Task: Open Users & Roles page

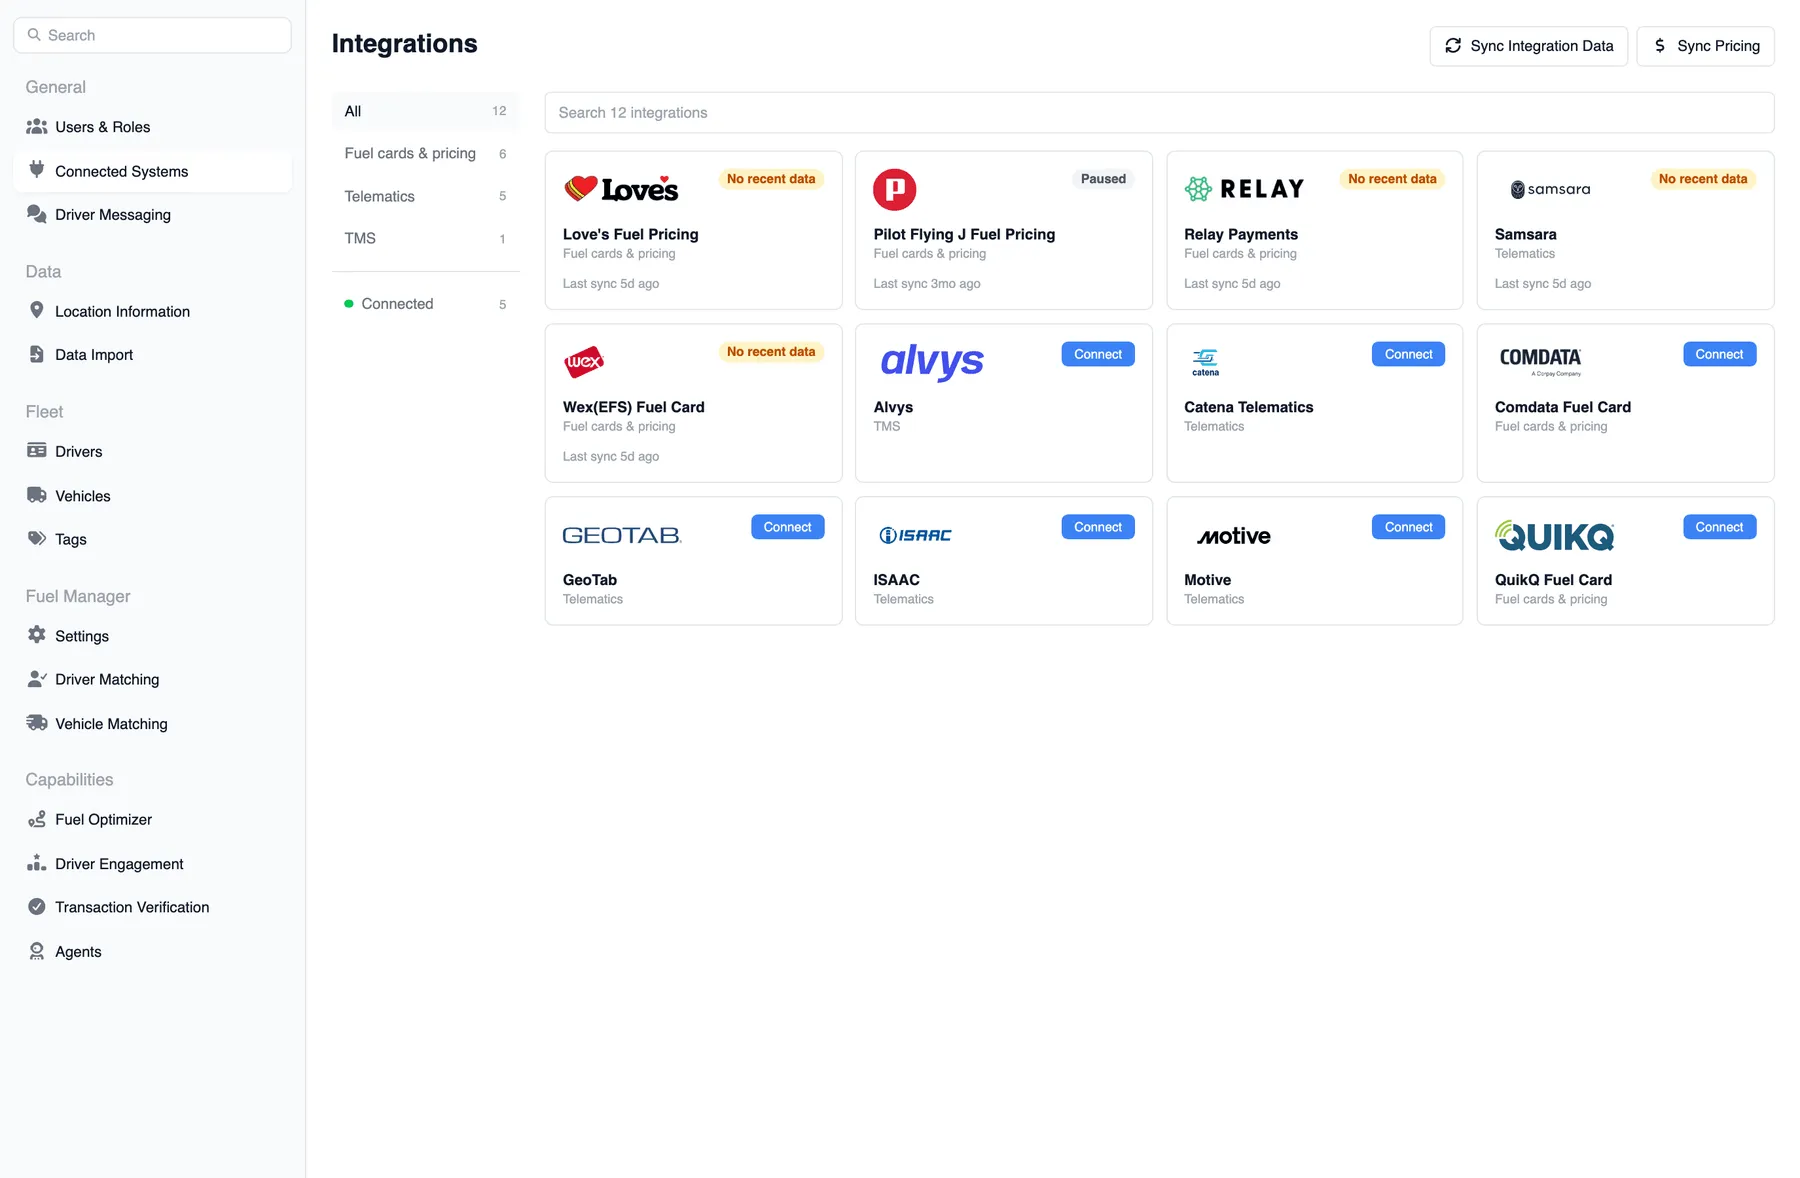Action: point(153,127)
